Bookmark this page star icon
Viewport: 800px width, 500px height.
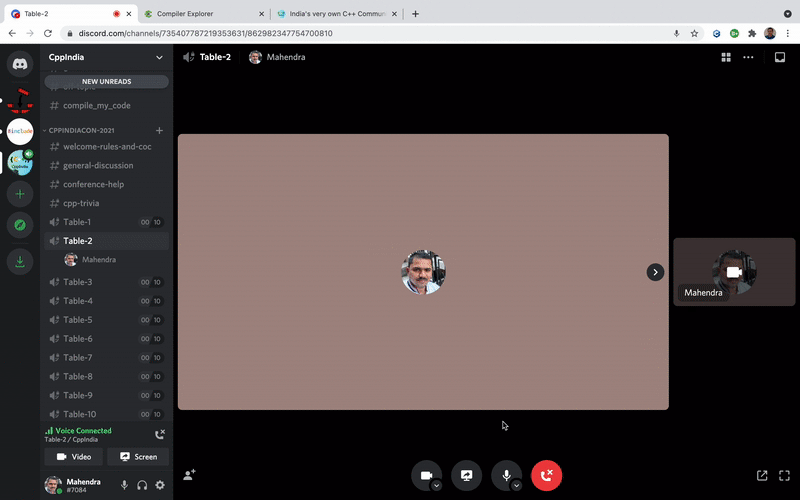tap(694, 33)
